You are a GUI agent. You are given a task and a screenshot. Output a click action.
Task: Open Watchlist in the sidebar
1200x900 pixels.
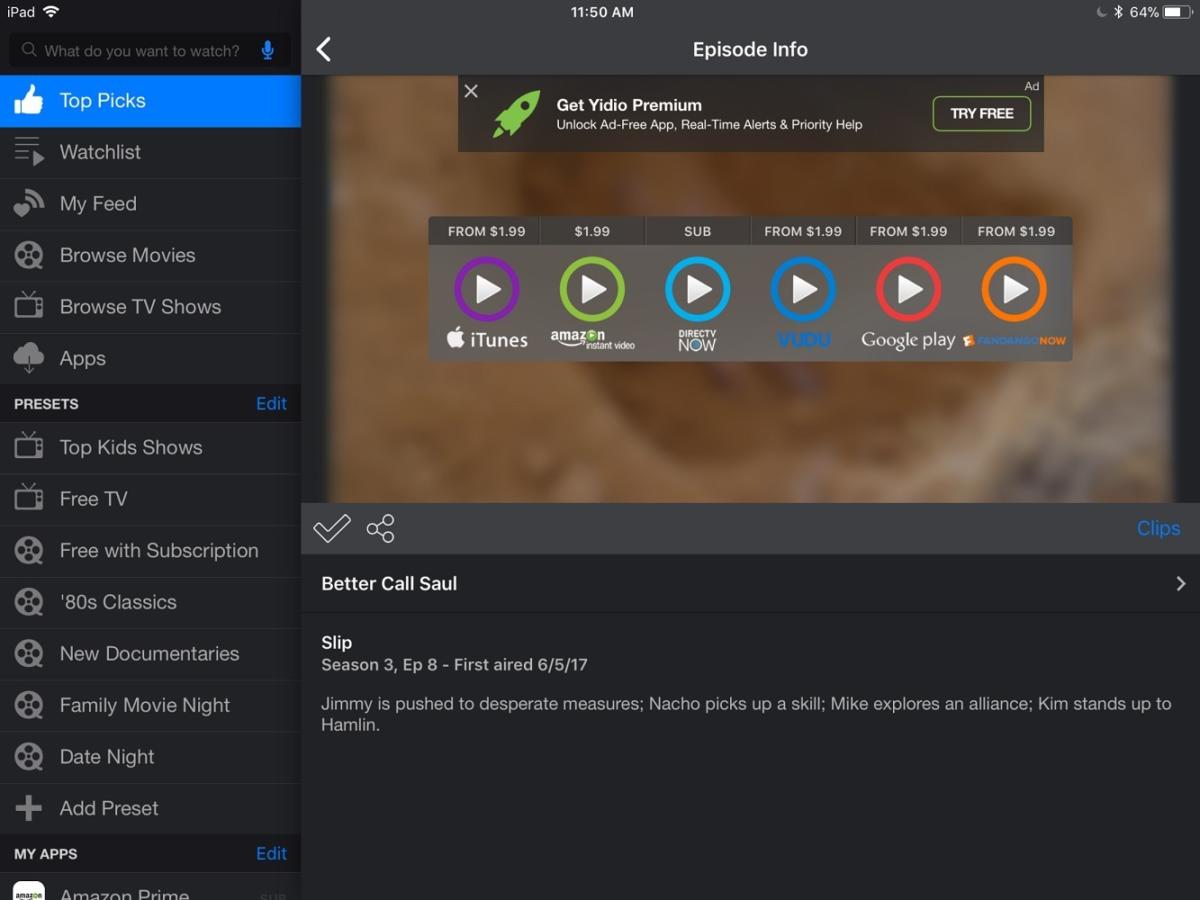(x=150, y=153)
